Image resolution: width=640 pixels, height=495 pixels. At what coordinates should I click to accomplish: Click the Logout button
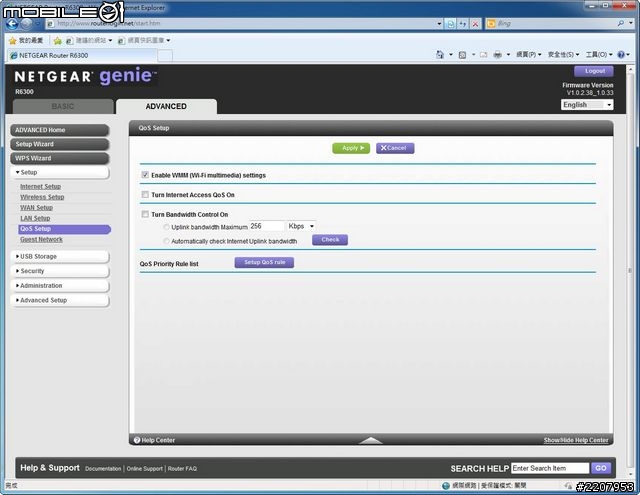pyautogui.click(x=594, y=71)
